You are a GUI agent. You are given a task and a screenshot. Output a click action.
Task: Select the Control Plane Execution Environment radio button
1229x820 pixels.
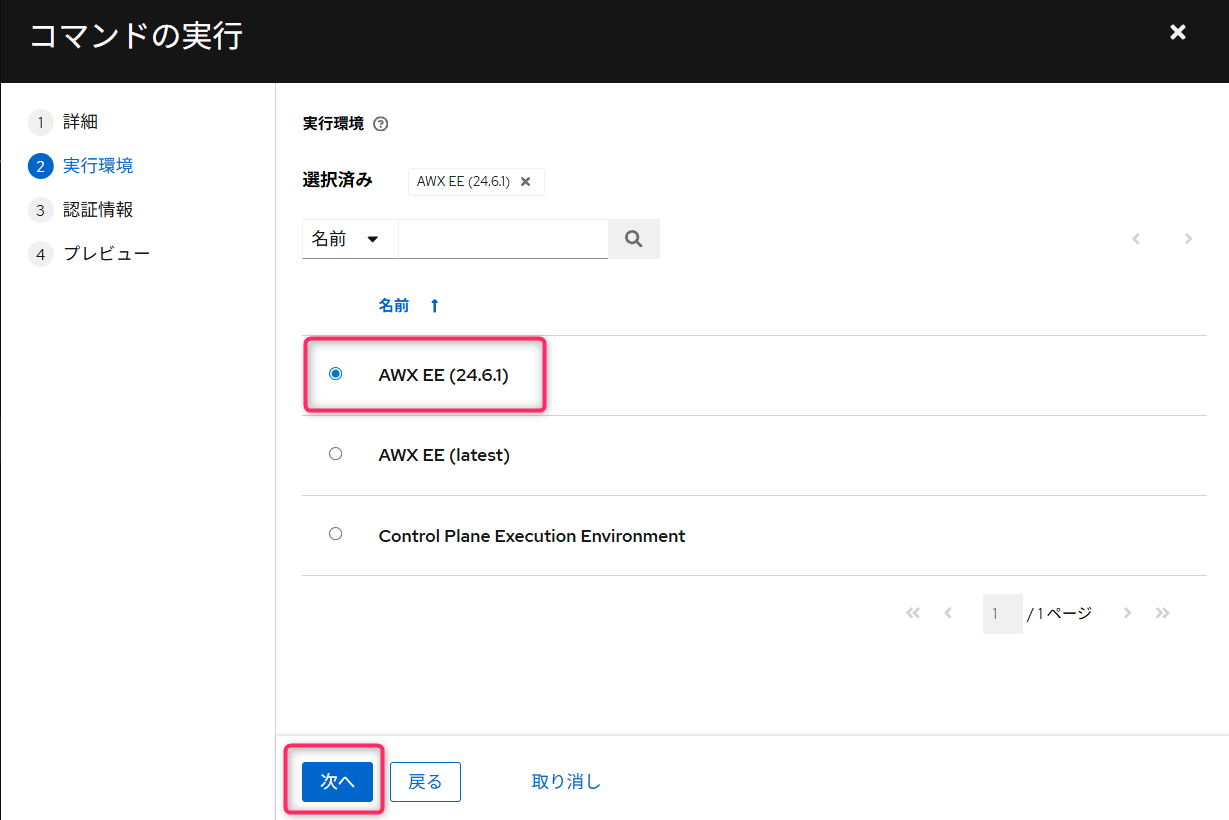335,534
